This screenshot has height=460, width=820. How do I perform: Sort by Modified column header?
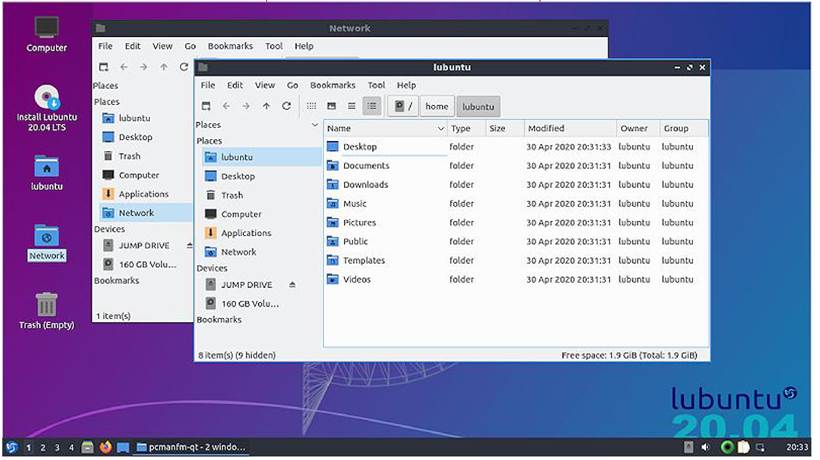pyautogui.click(x=570, y=128)
